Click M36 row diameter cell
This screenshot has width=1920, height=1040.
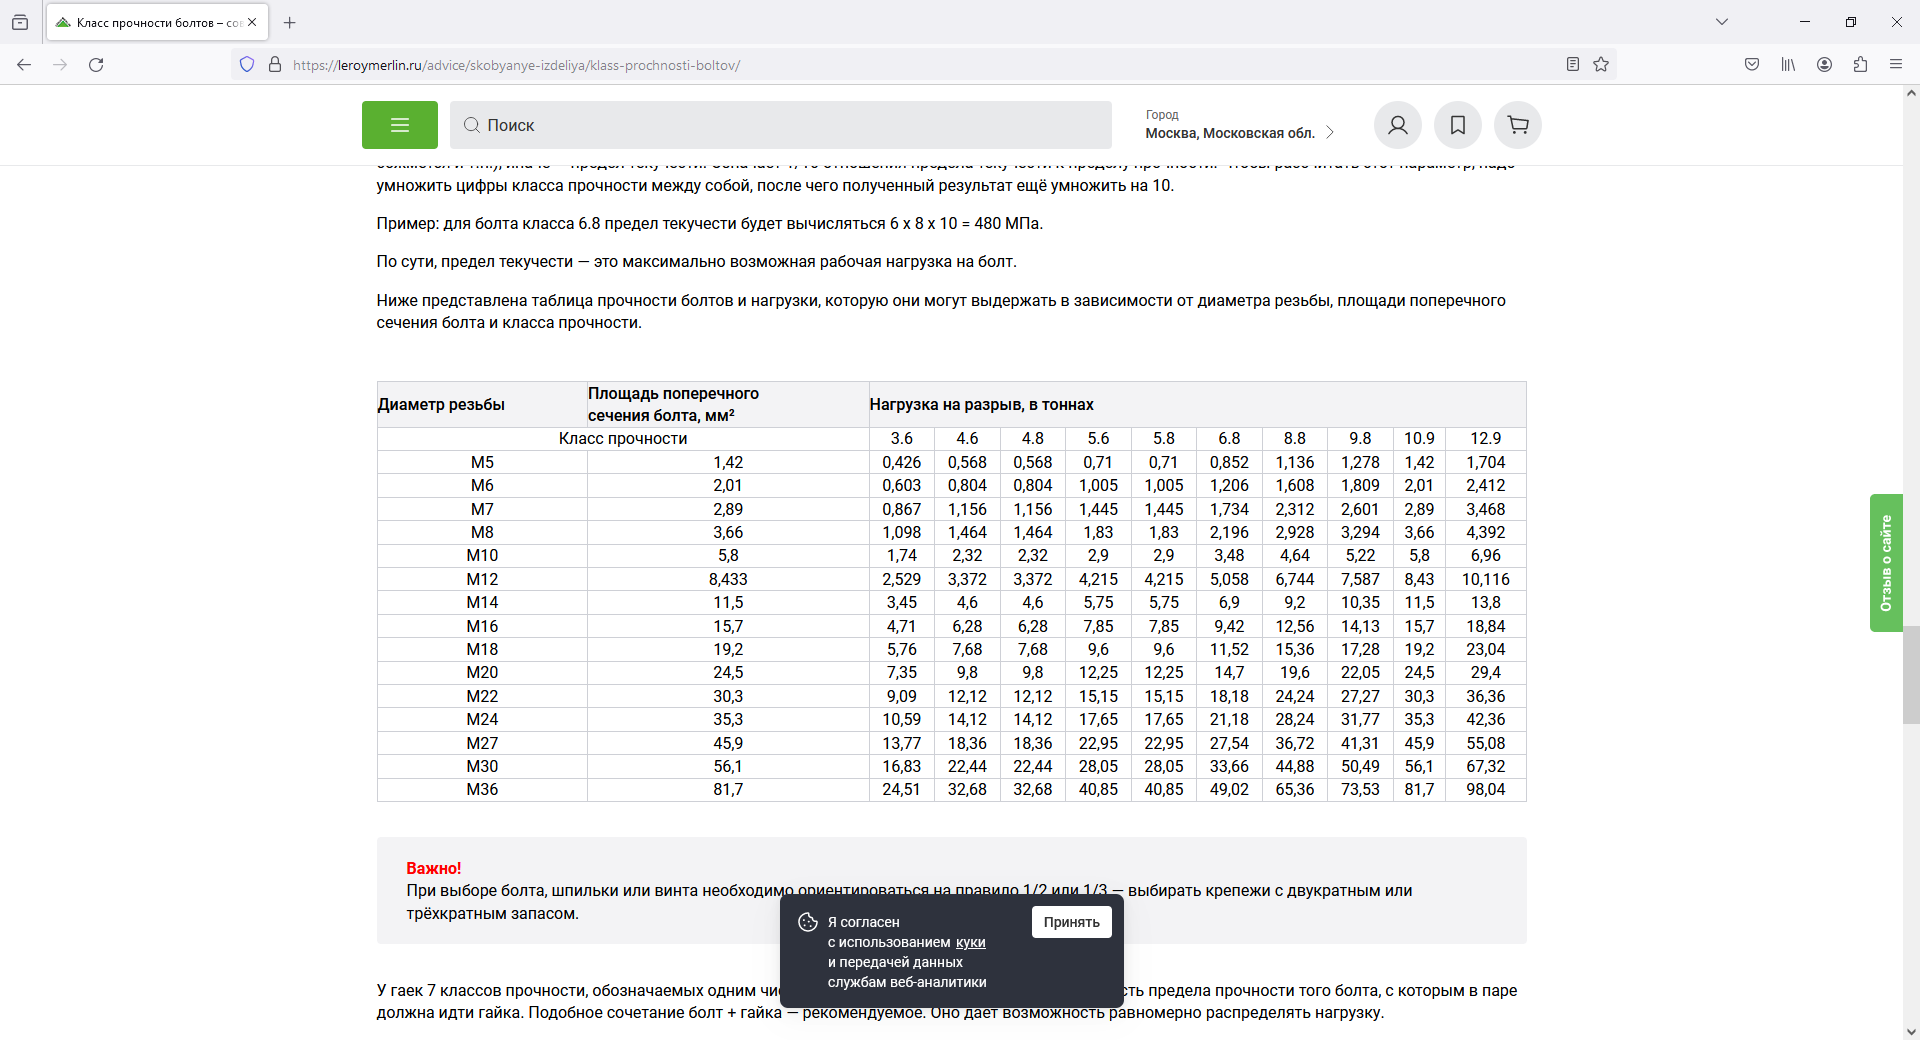[x=482, y=789]
